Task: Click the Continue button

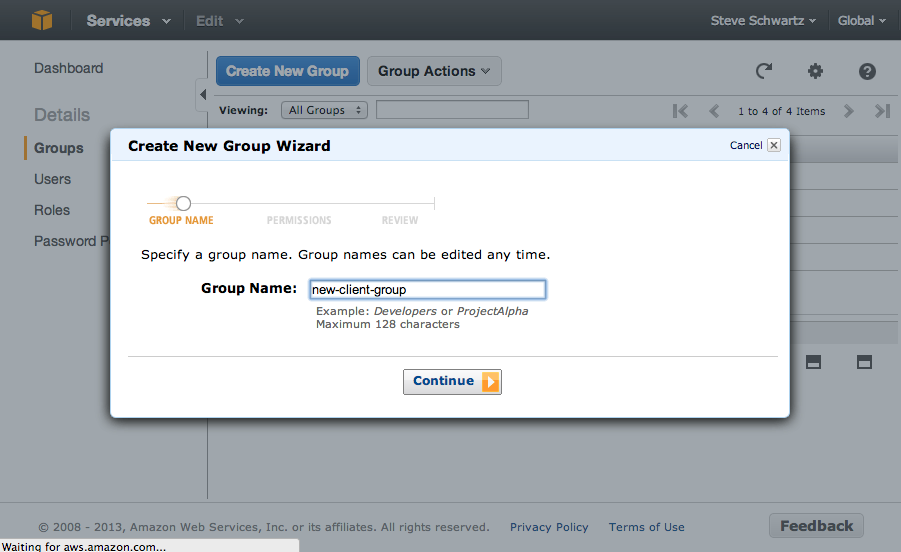Action: pyautogui.click(x=452, y=381)
